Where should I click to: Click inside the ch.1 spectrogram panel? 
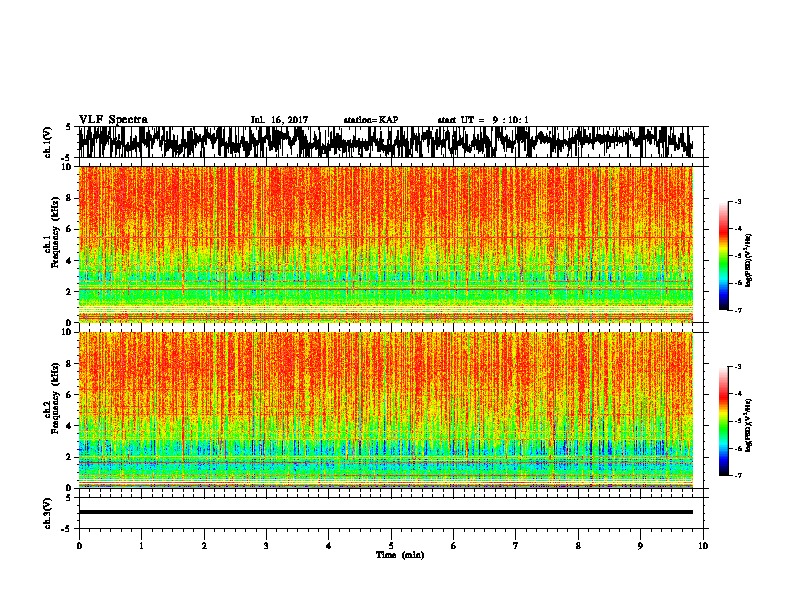(386, 244)
